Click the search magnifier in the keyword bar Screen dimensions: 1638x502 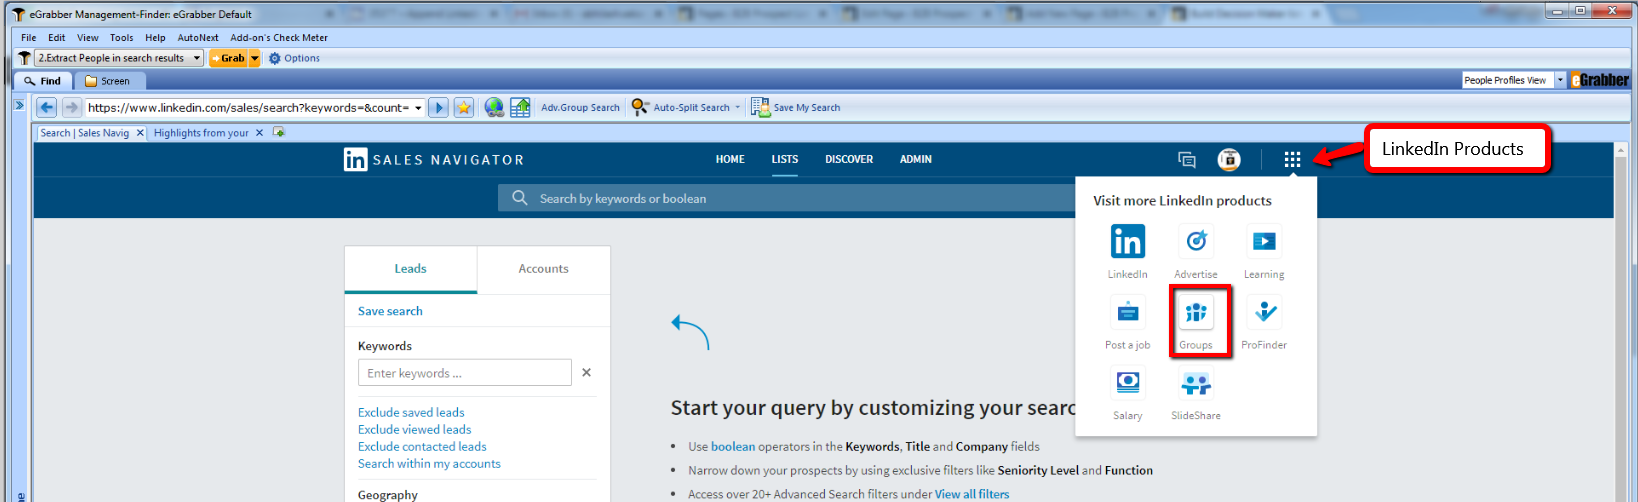520,198
